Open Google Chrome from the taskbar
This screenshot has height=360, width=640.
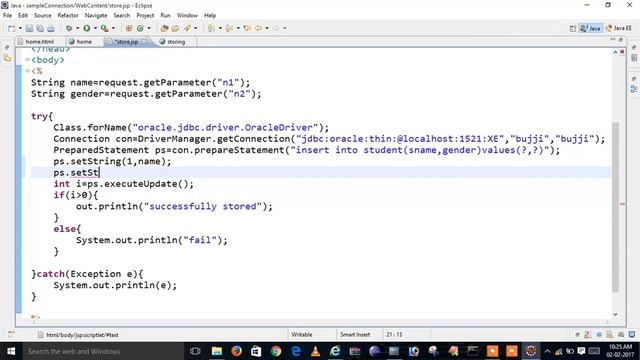[x=276, y=351]
